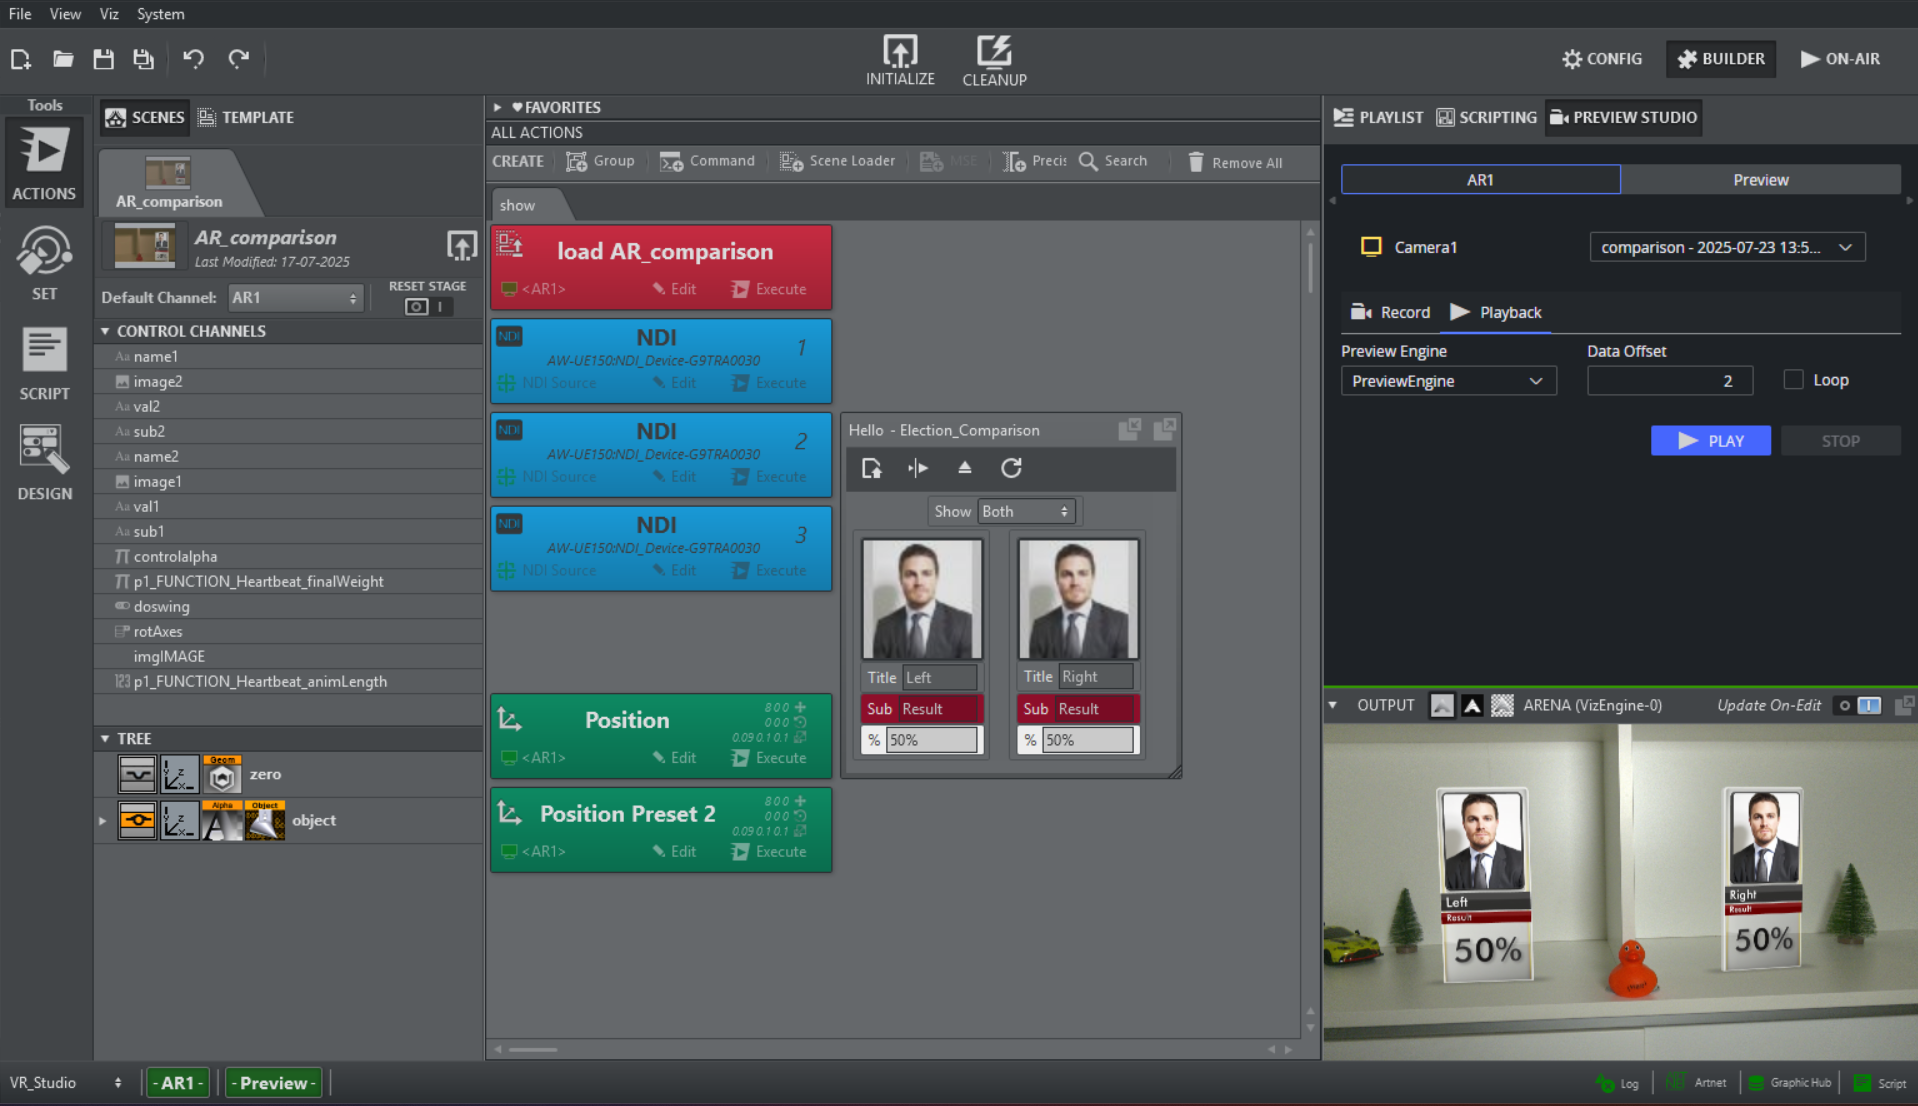This screenshot has height=1106, width=1918.
Task: Collapse the Control Channels section
Action: (105, 331)
